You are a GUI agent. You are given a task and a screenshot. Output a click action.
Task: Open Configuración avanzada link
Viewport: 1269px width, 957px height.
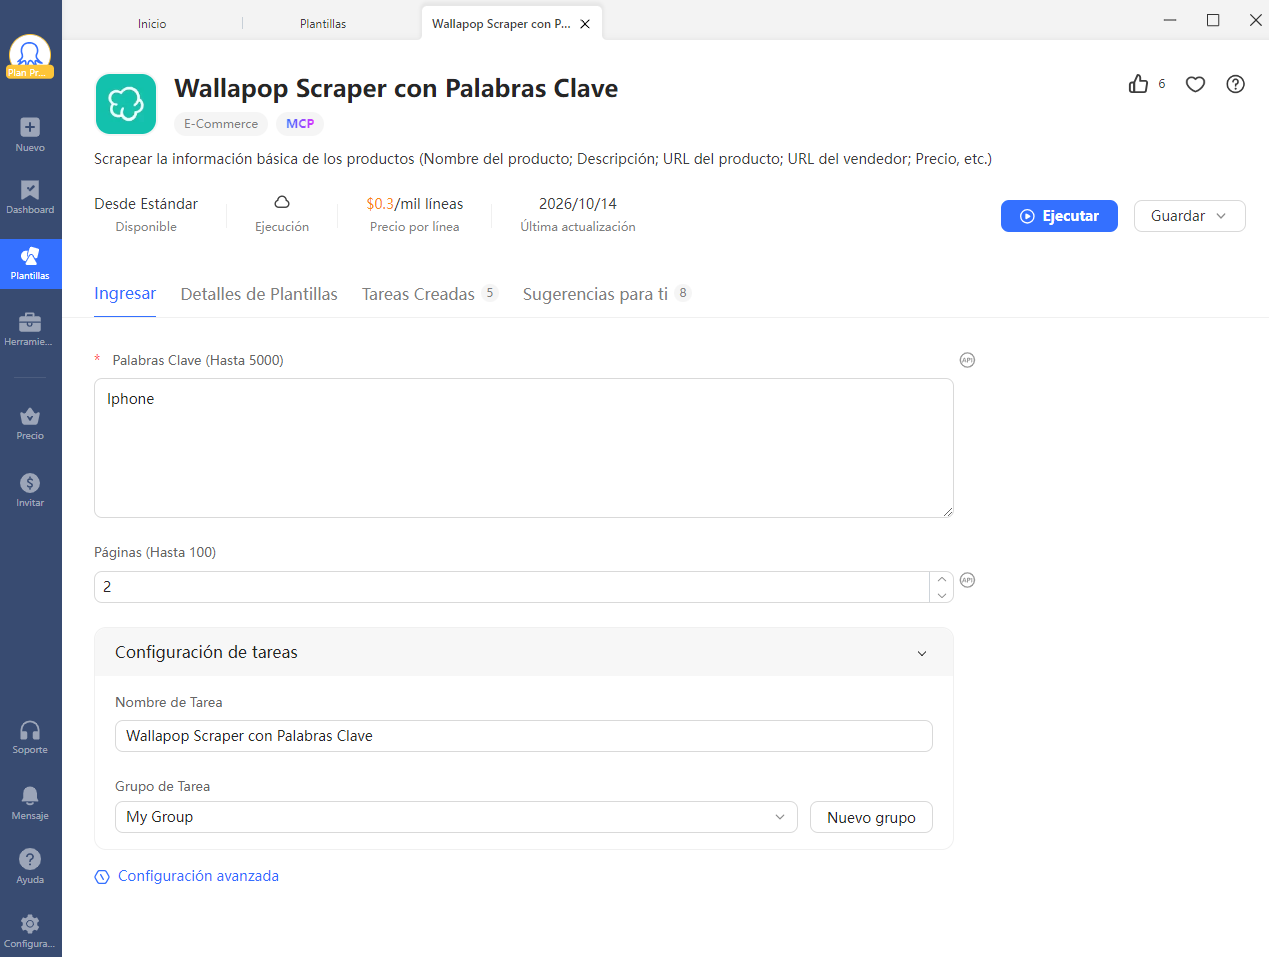pos(187,876)
